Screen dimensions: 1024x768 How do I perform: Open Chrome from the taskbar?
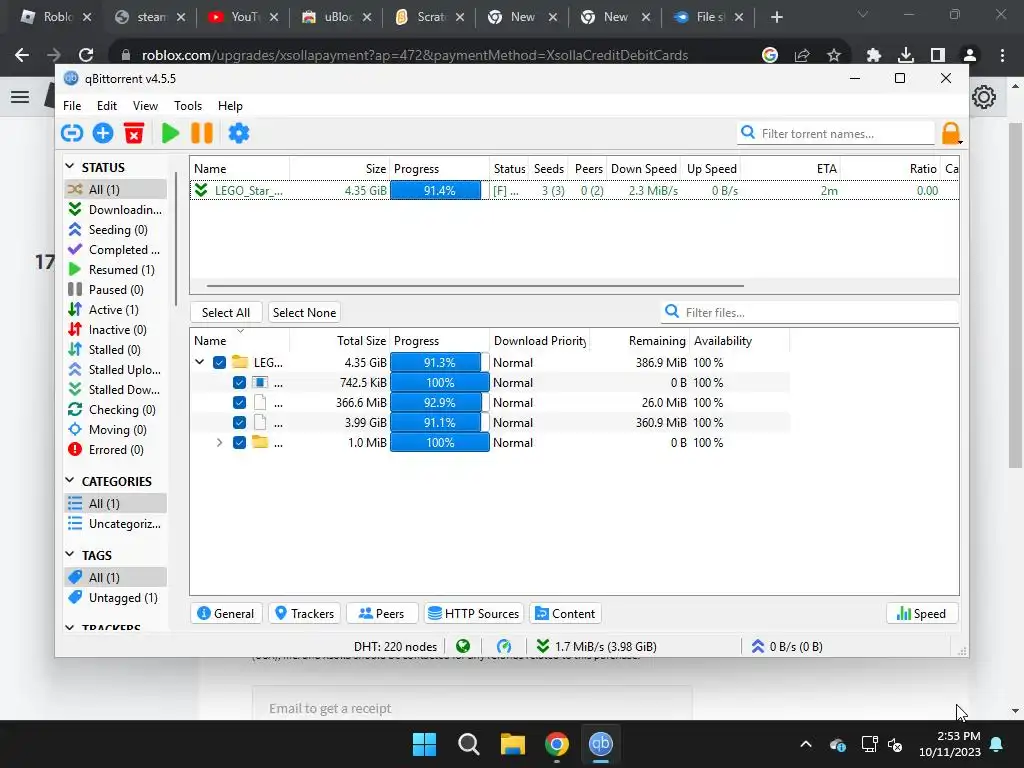(x=556, y=744)
